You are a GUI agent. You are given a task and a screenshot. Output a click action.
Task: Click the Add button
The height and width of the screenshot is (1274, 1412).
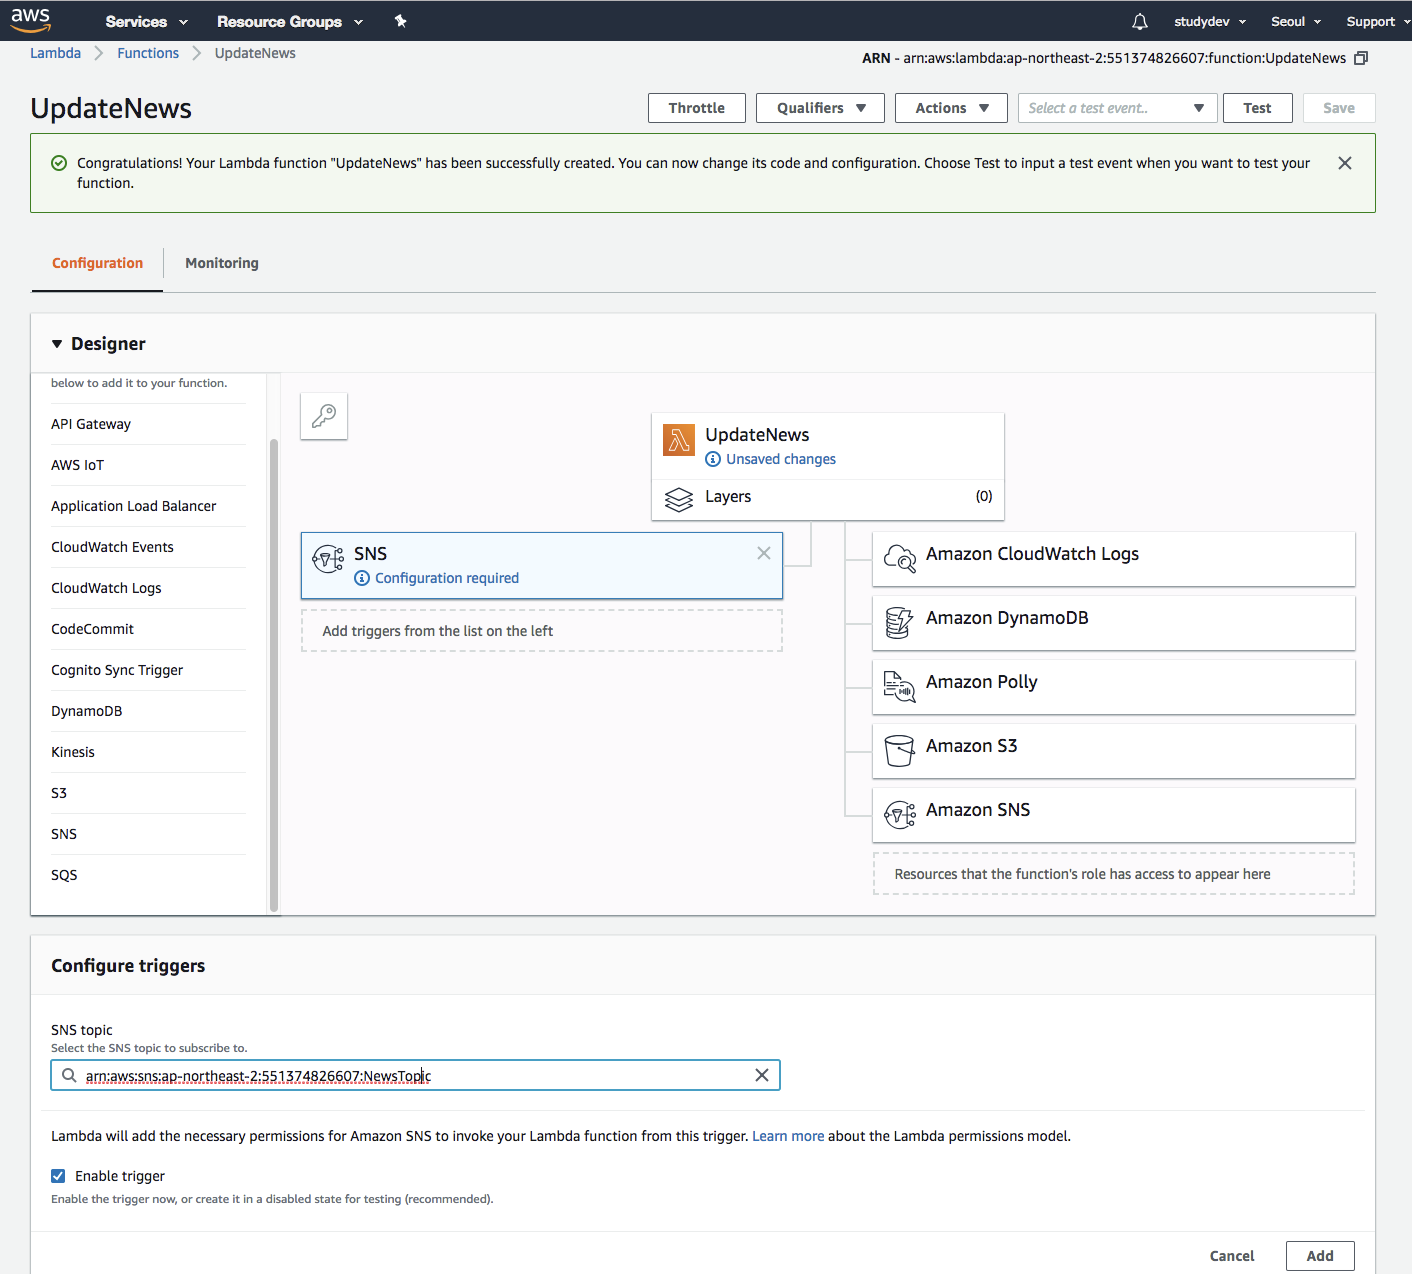(x=1320, y=1256)
